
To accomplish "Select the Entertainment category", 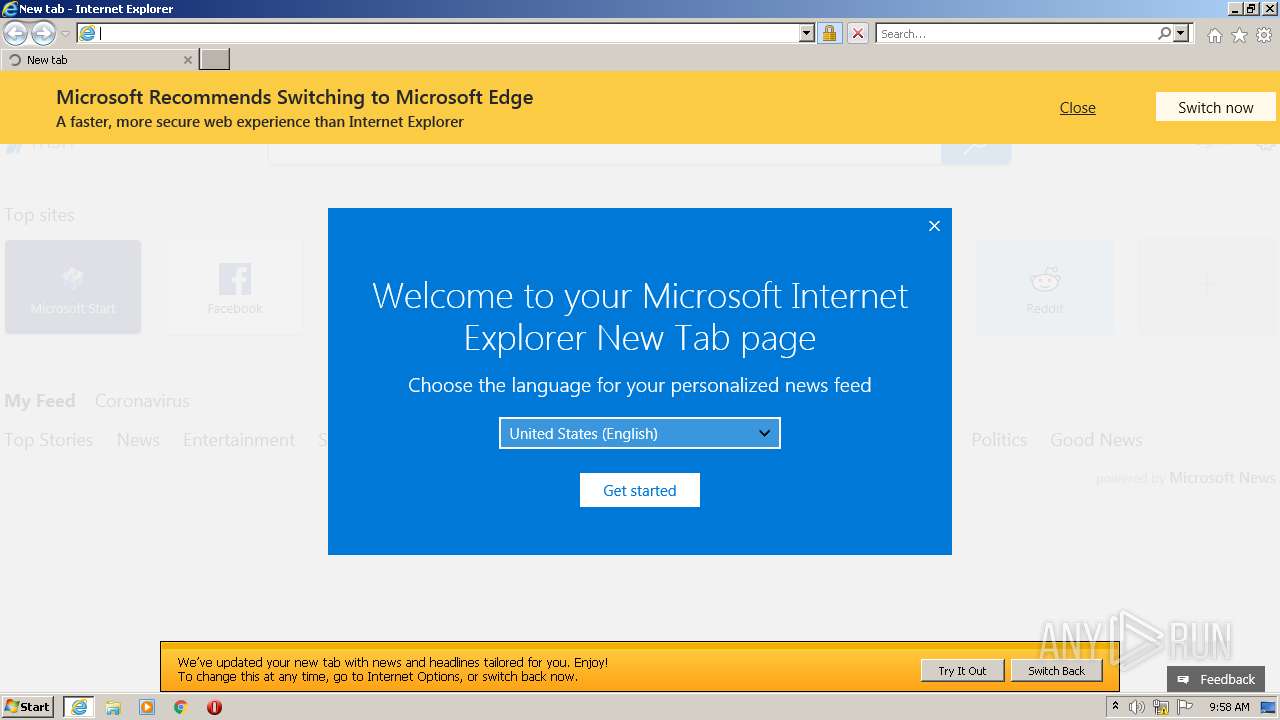I will point(239,439).
